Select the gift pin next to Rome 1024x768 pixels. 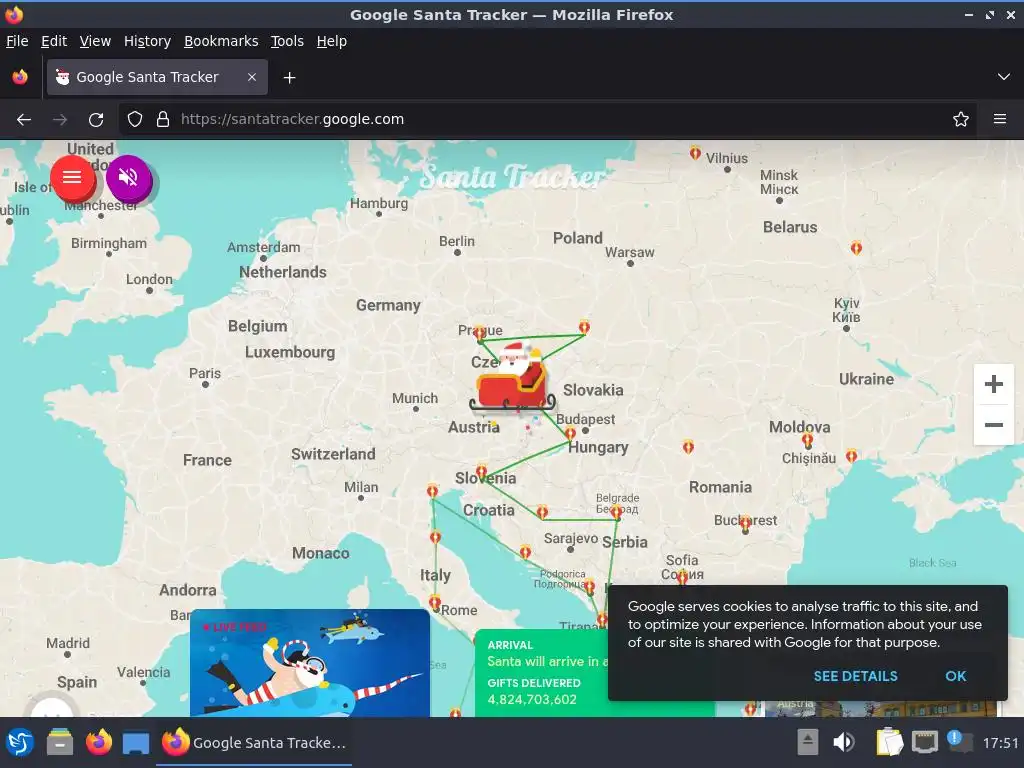[x=434, y=602]
